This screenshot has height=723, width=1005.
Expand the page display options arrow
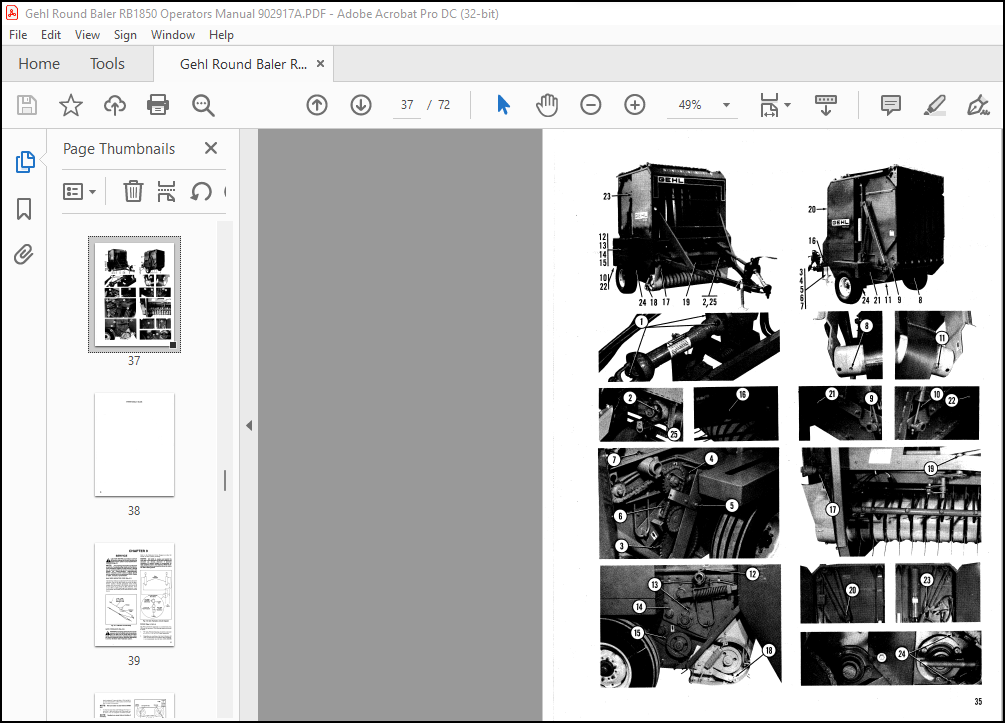[x=788, y=105]
